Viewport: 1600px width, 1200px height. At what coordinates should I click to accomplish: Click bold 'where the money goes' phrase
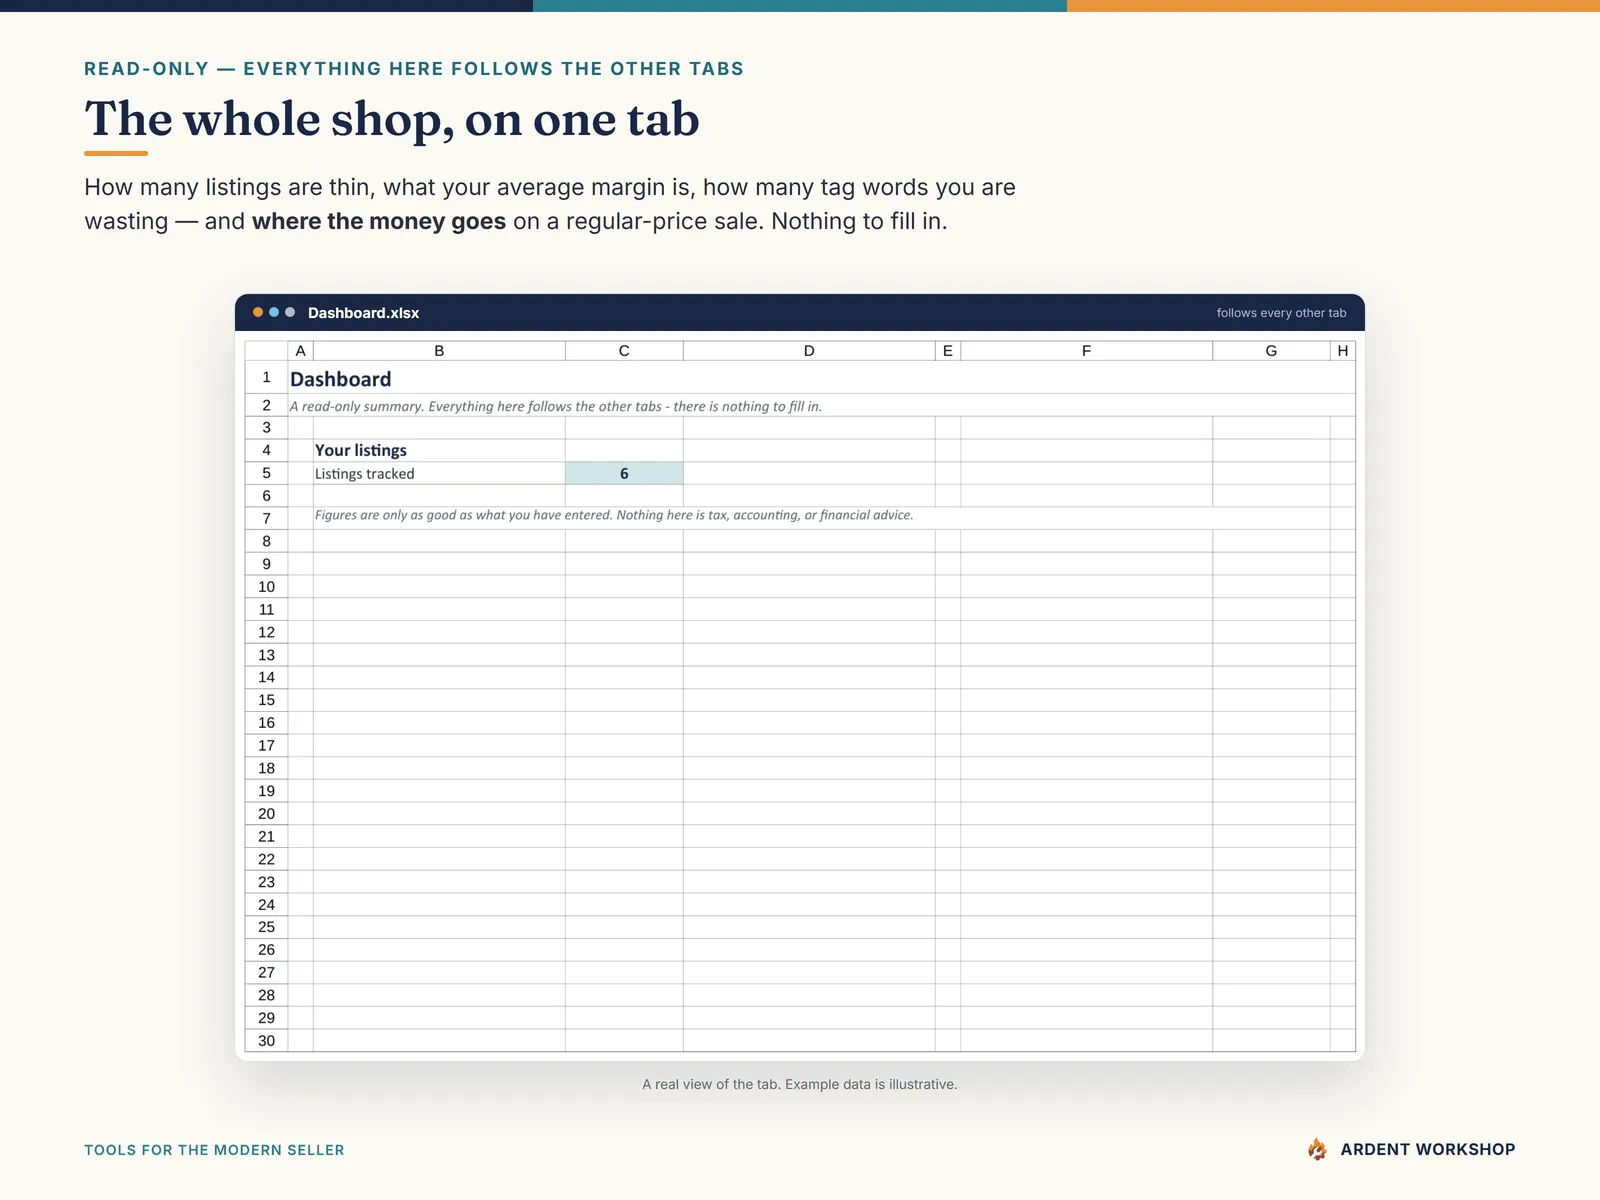[x=379, y=221]
